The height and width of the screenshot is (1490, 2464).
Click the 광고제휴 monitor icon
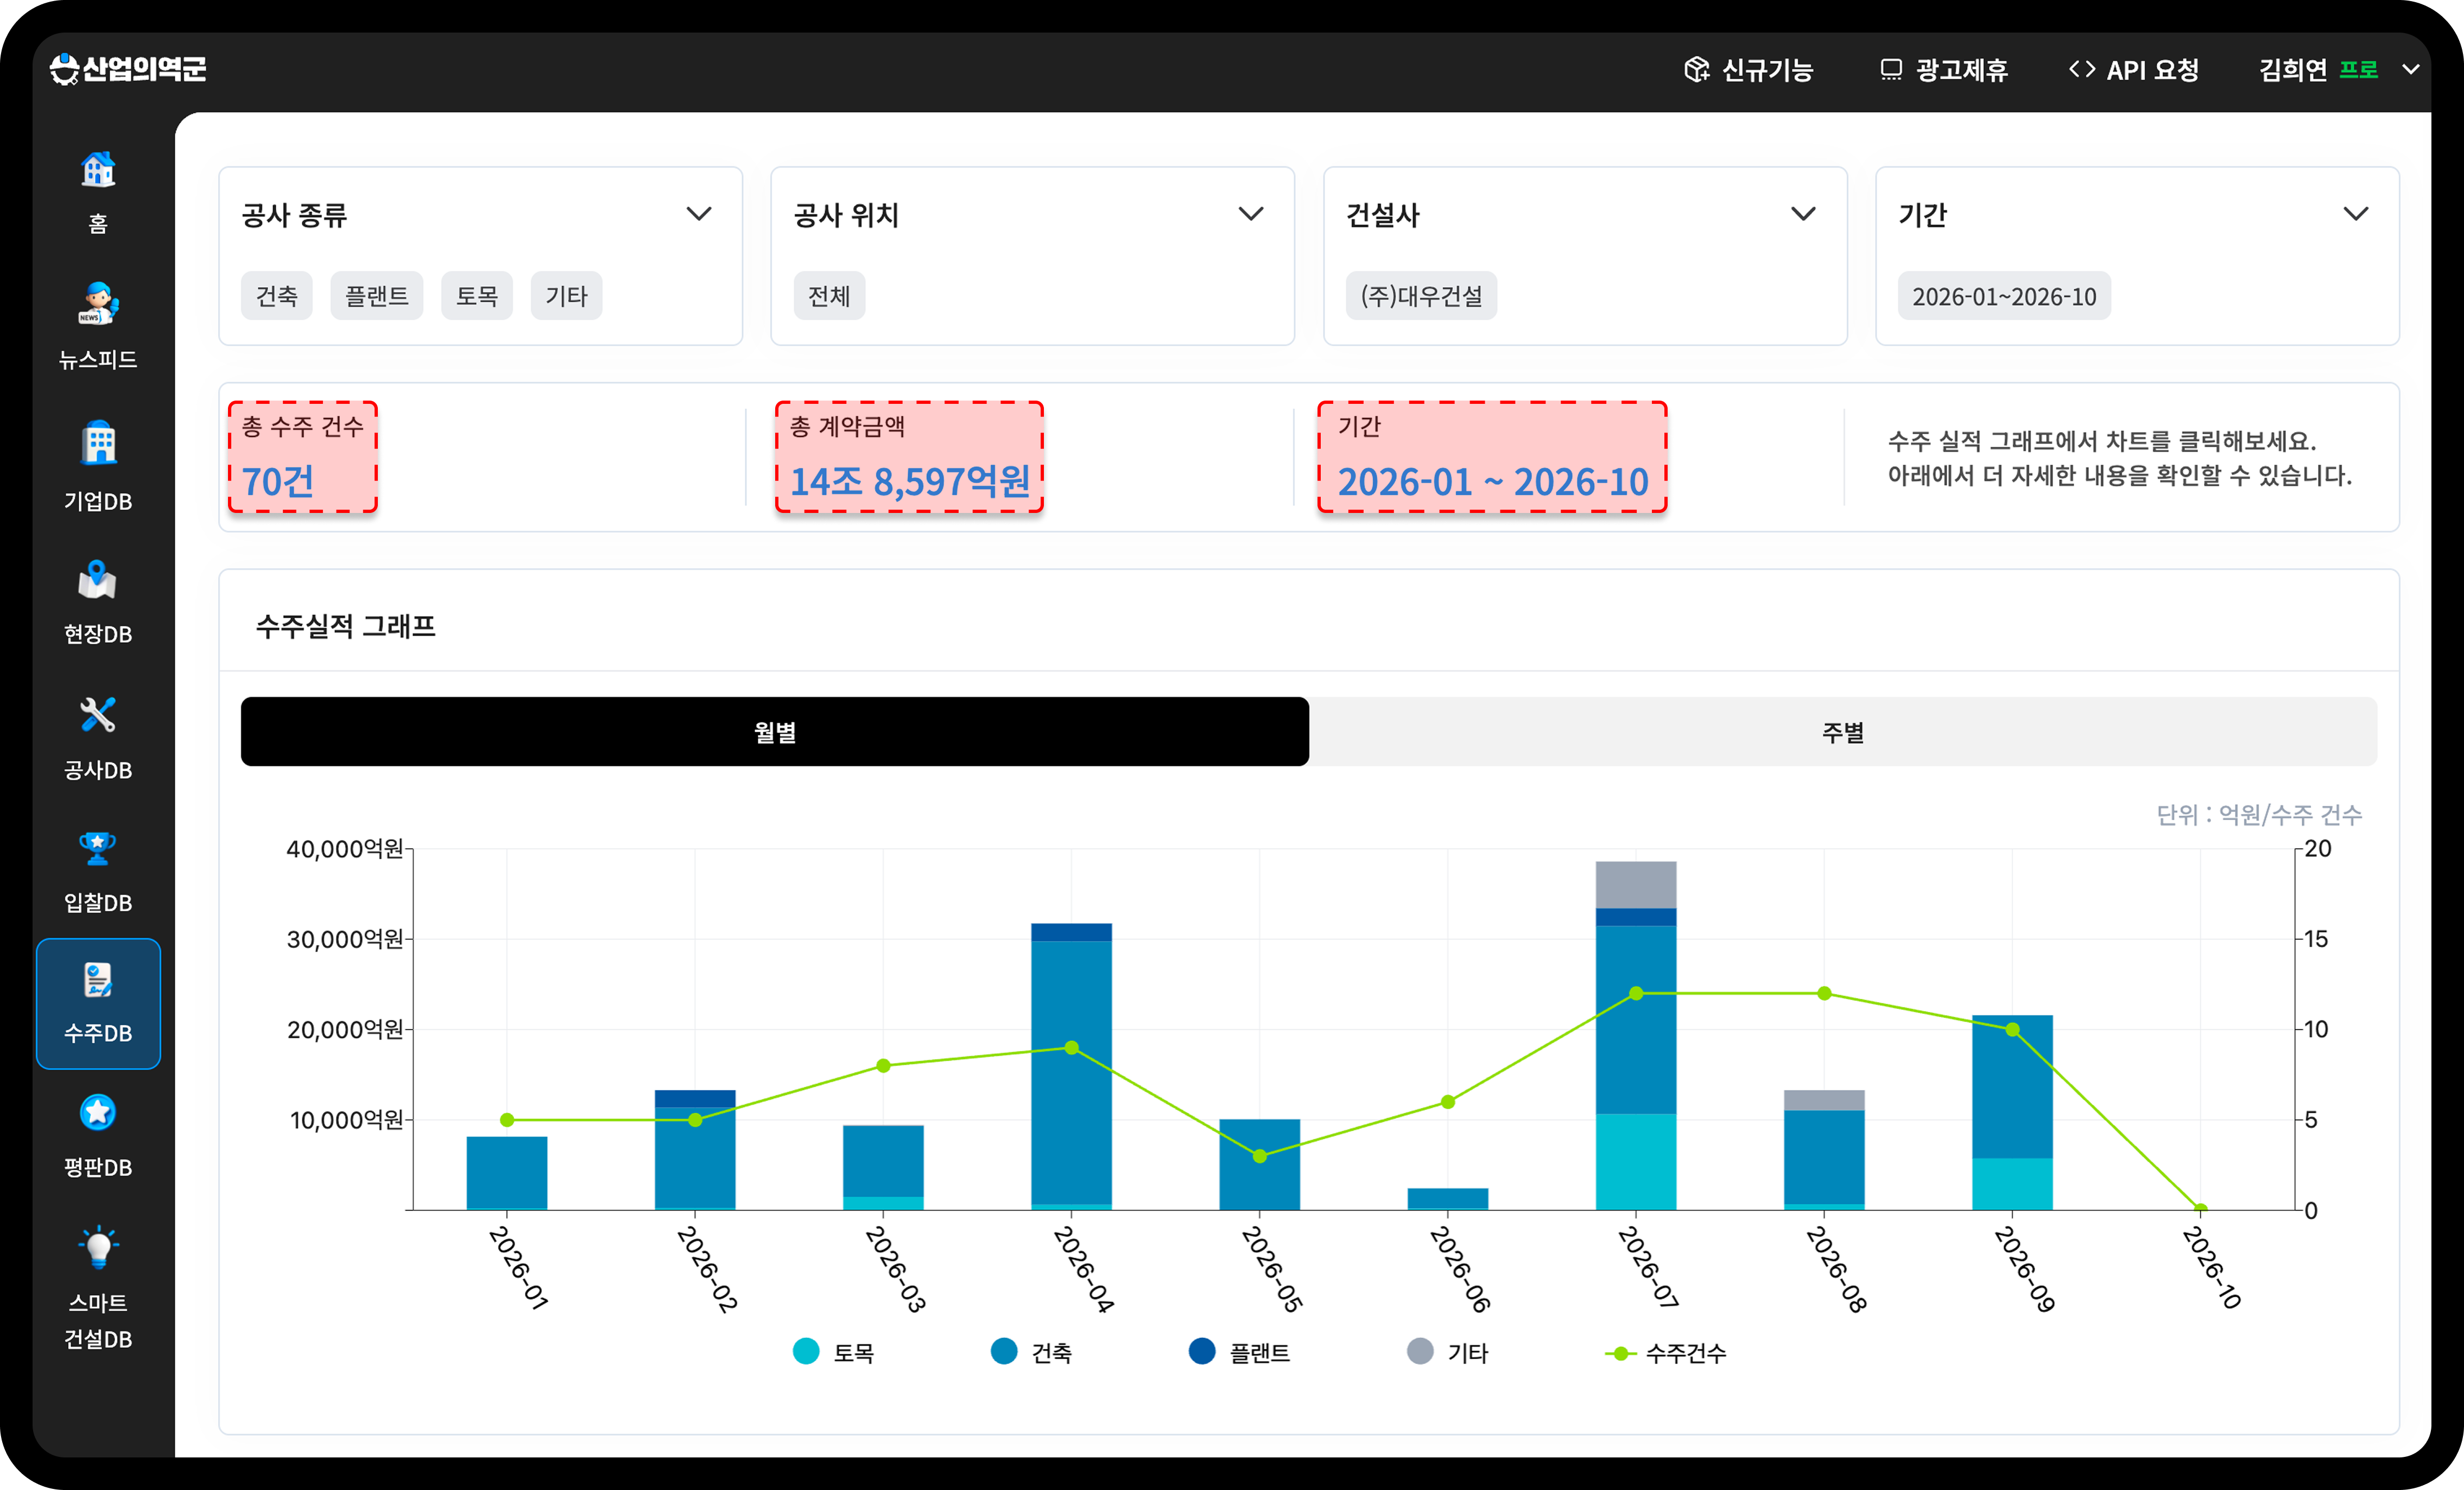(x=1890, y=69)
